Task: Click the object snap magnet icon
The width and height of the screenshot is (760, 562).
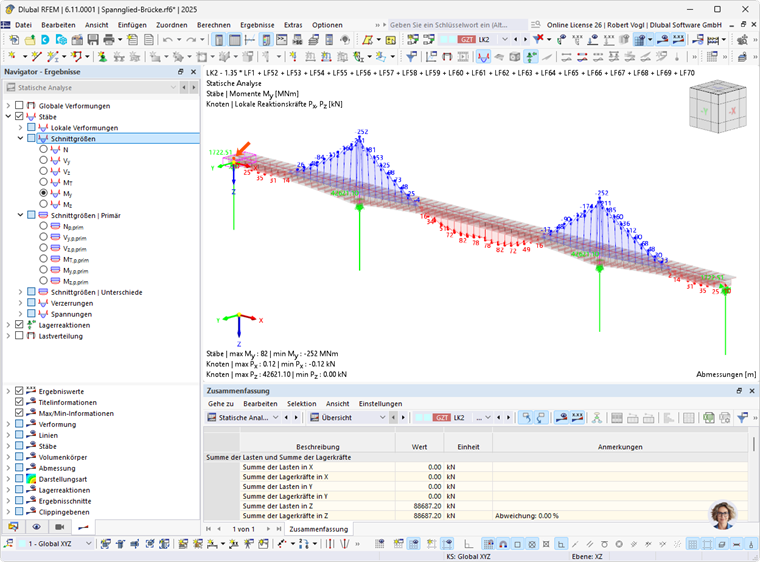Action: point(503,544)
